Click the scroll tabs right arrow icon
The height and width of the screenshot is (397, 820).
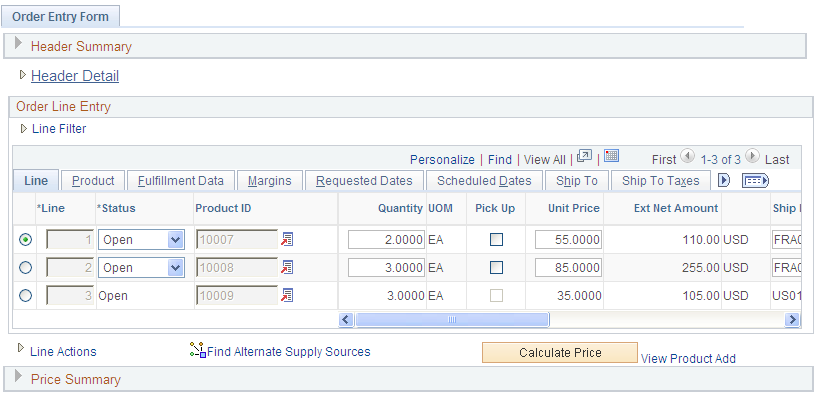(x=724, y=180)
